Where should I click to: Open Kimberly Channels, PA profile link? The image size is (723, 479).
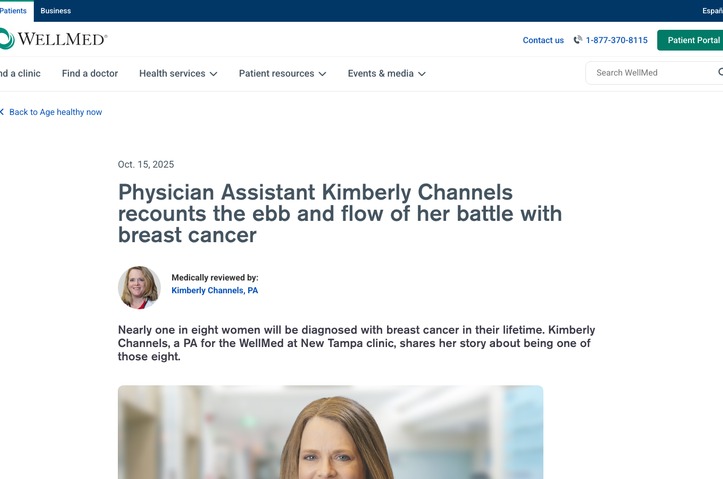point(214,290)
